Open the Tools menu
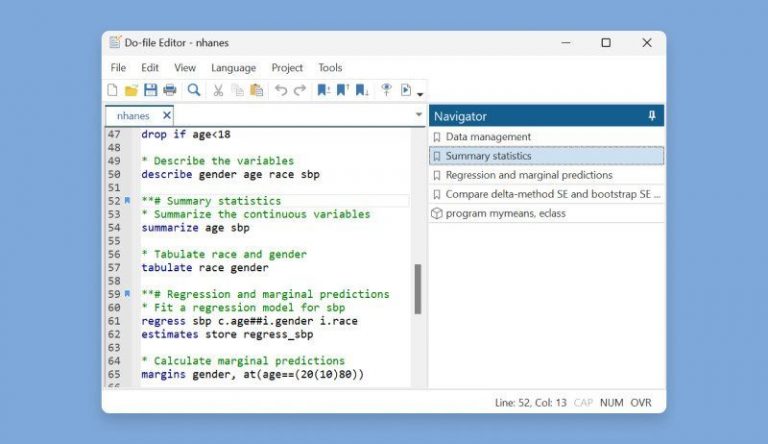The height and width of the screenshot is (444, 768). point(330,68)
